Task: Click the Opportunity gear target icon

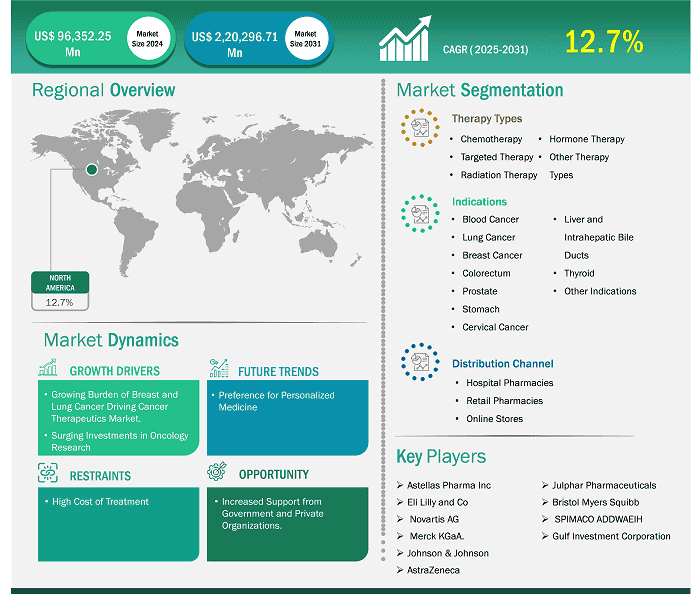Action: [217, 471]
